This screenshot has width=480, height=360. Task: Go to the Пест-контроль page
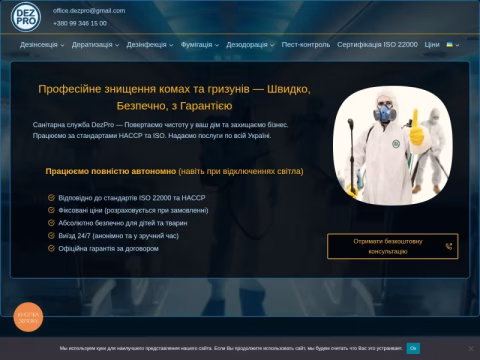[x=306, y=45]
